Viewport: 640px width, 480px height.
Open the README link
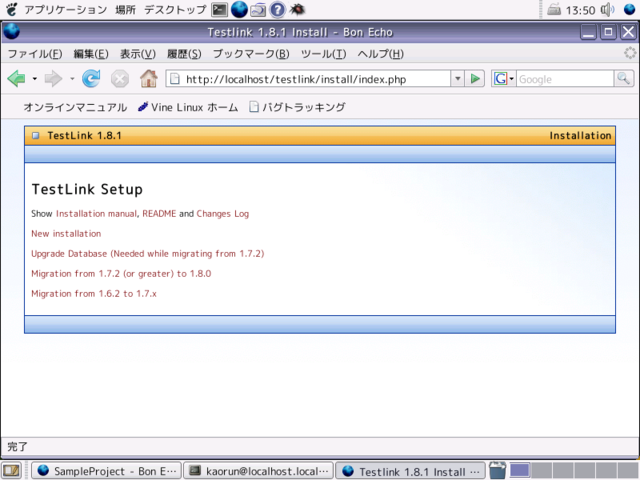click(x=159, y=213)
